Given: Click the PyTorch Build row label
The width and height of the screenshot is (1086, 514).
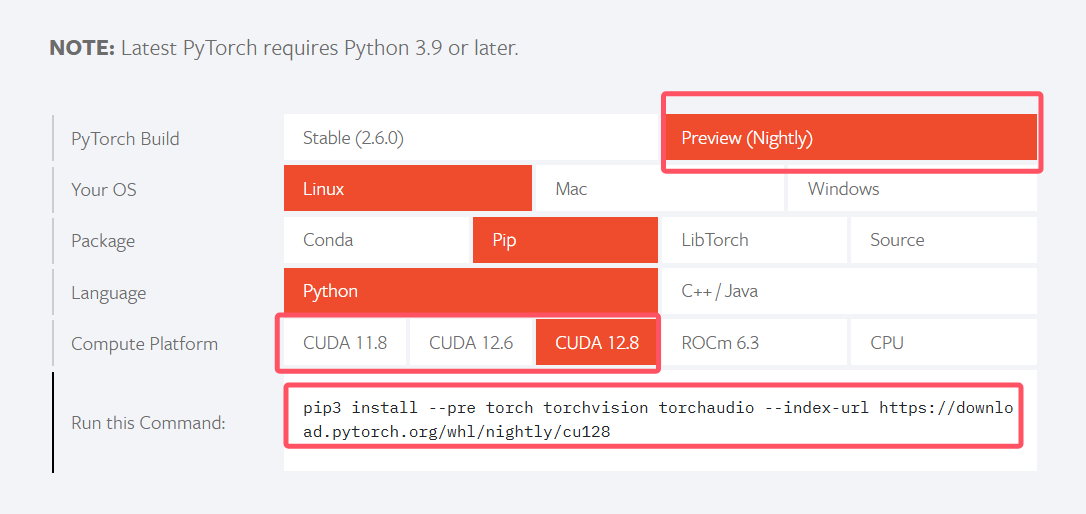Looking at the screenshot, I should pos(125,139).
